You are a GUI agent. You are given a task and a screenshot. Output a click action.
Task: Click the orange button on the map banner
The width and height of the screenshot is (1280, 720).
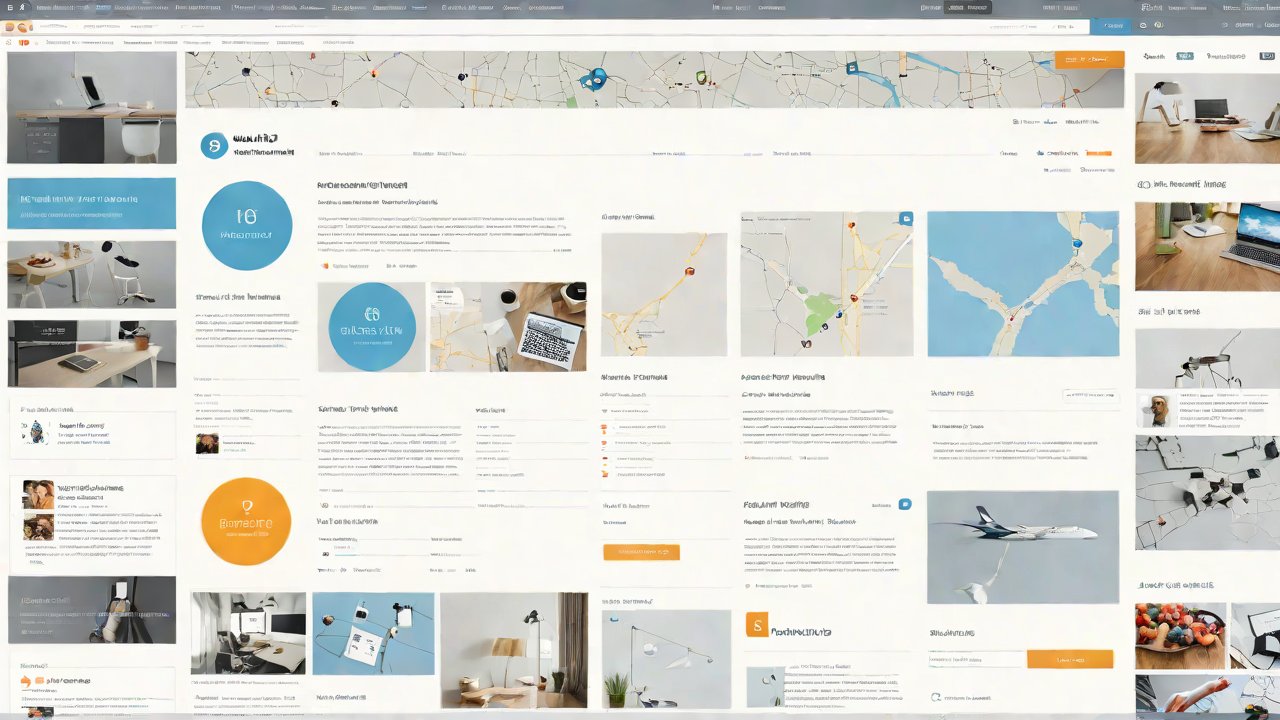(x=1089, y=60)
